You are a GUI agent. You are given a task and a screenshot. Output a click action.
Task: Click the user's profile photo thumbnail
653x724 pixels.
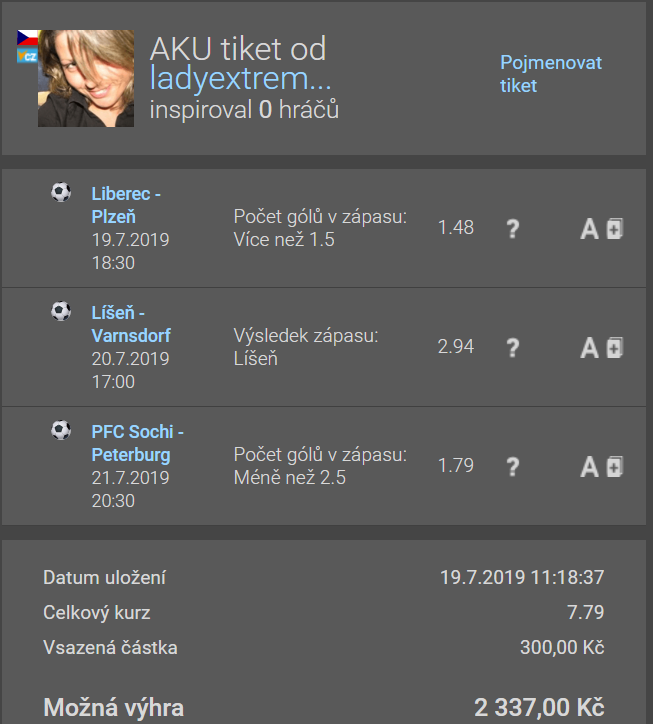[x=86, y=78]
